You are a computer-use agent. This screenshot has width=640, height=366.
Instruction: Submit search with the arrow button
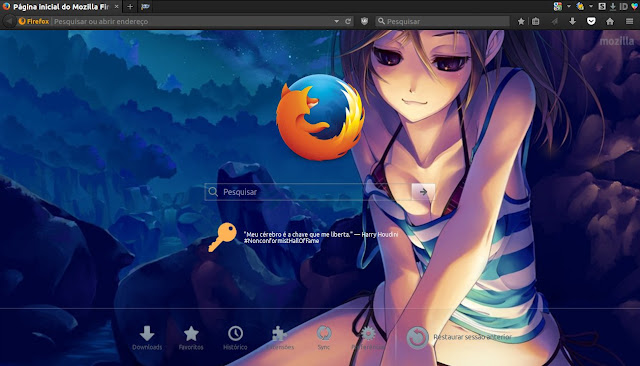[x=423, y=192]
